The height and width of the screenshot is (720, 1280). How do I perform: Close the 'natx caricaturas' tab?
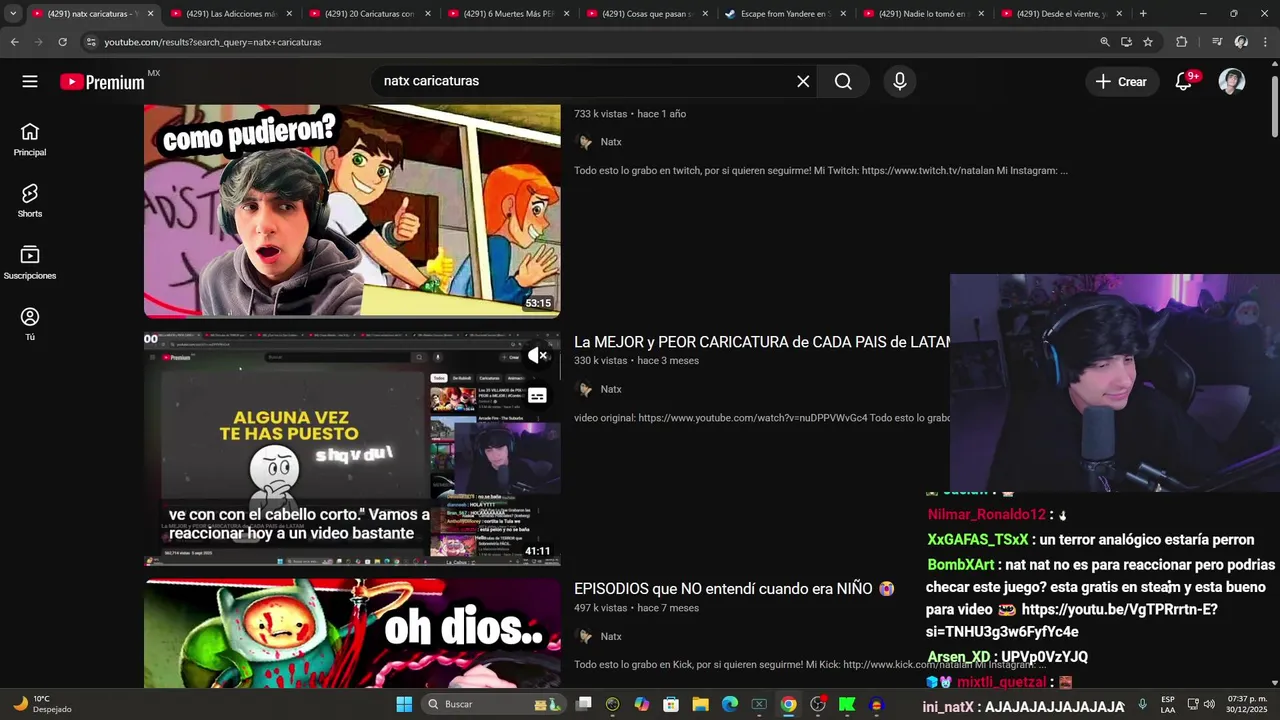(151, 14)
